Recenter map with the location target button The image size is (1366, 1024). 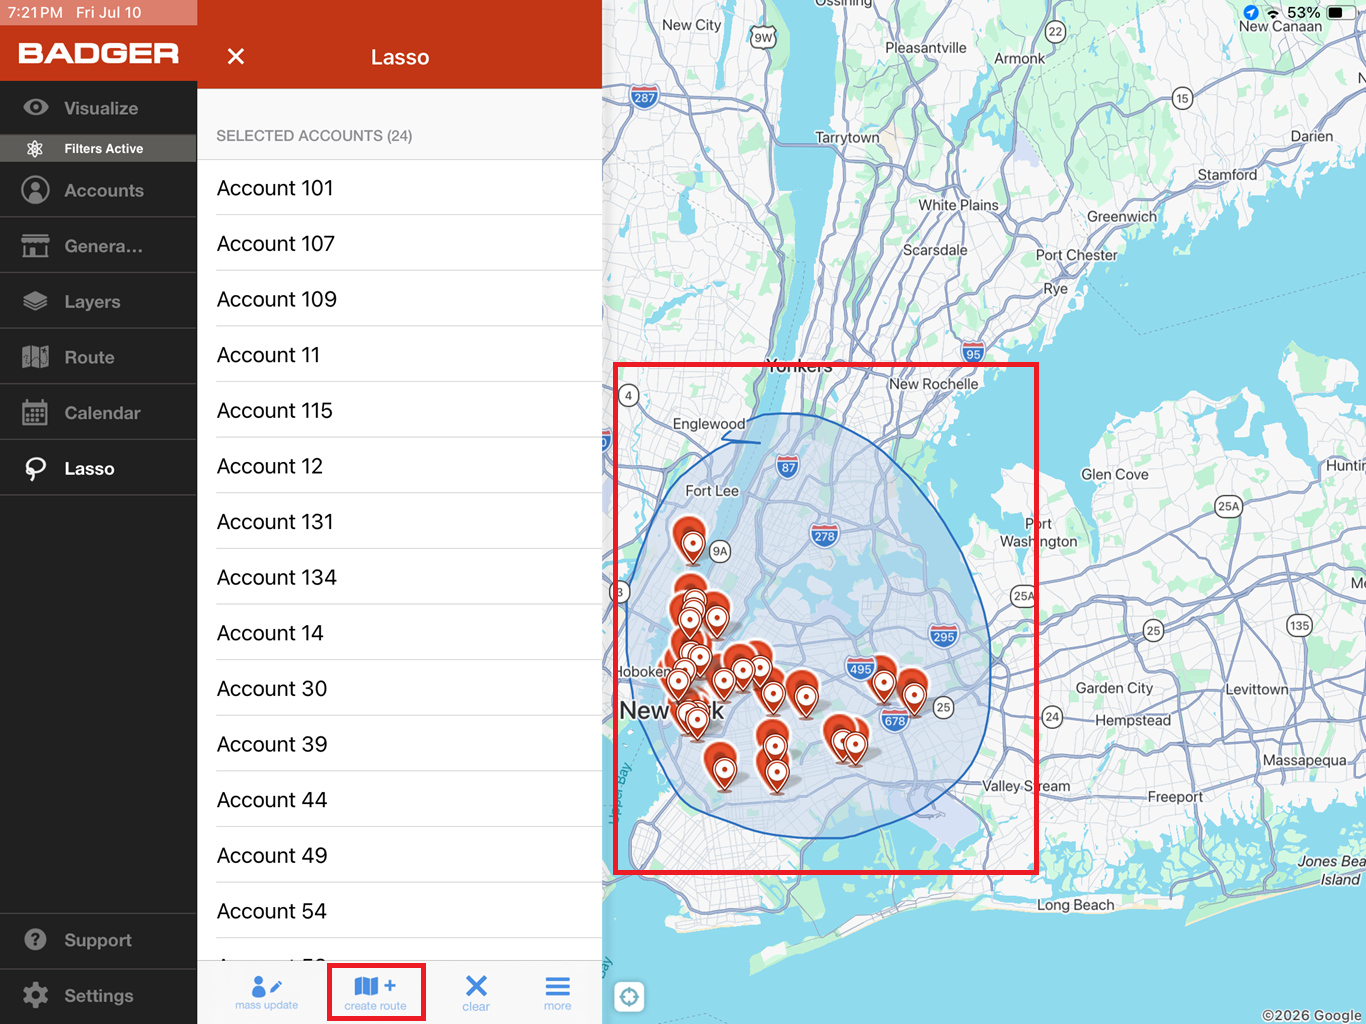click(629, 996)
